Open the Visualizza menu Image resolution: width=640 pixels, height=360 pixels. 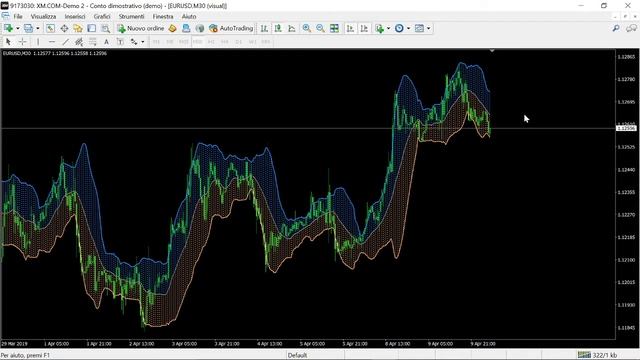pyautogui.click(x=43, y=16)
